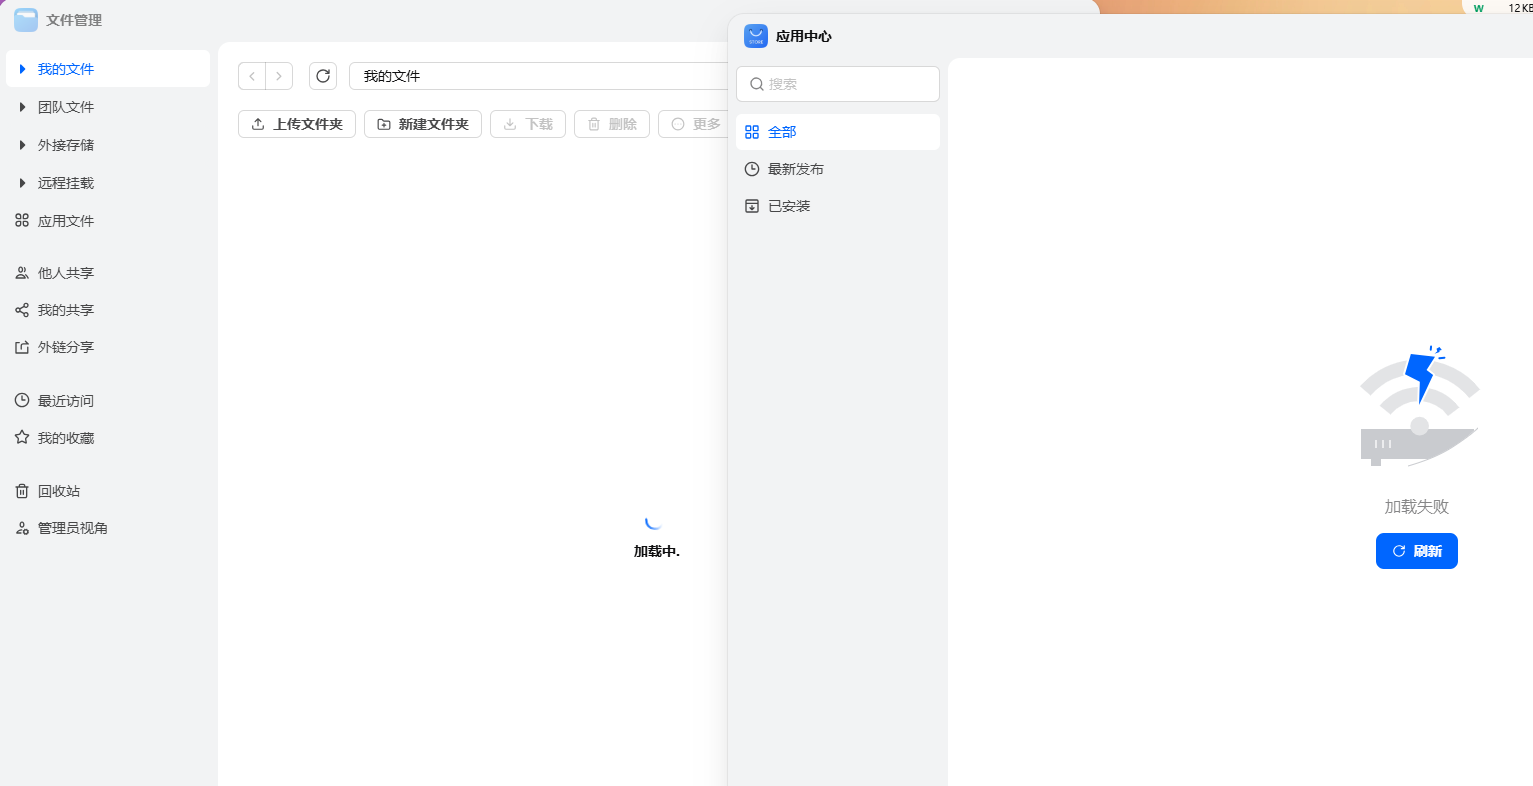The image size is (1533, 786).
Task: Click the 我的文件 path address field
Action: pyautogui.click(x=539, y=76)
